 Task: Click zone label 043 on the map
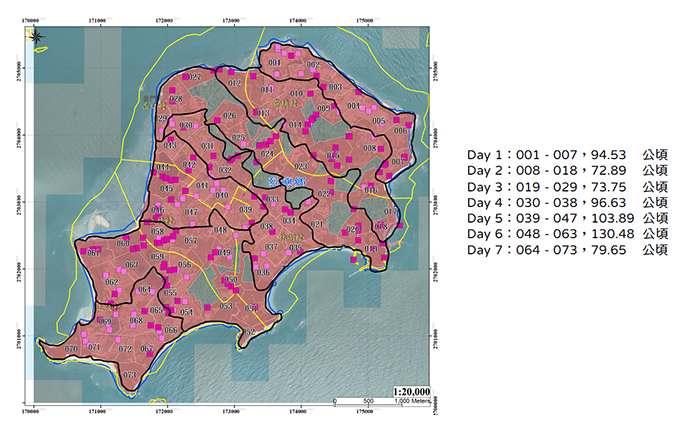tap(170, 145)
